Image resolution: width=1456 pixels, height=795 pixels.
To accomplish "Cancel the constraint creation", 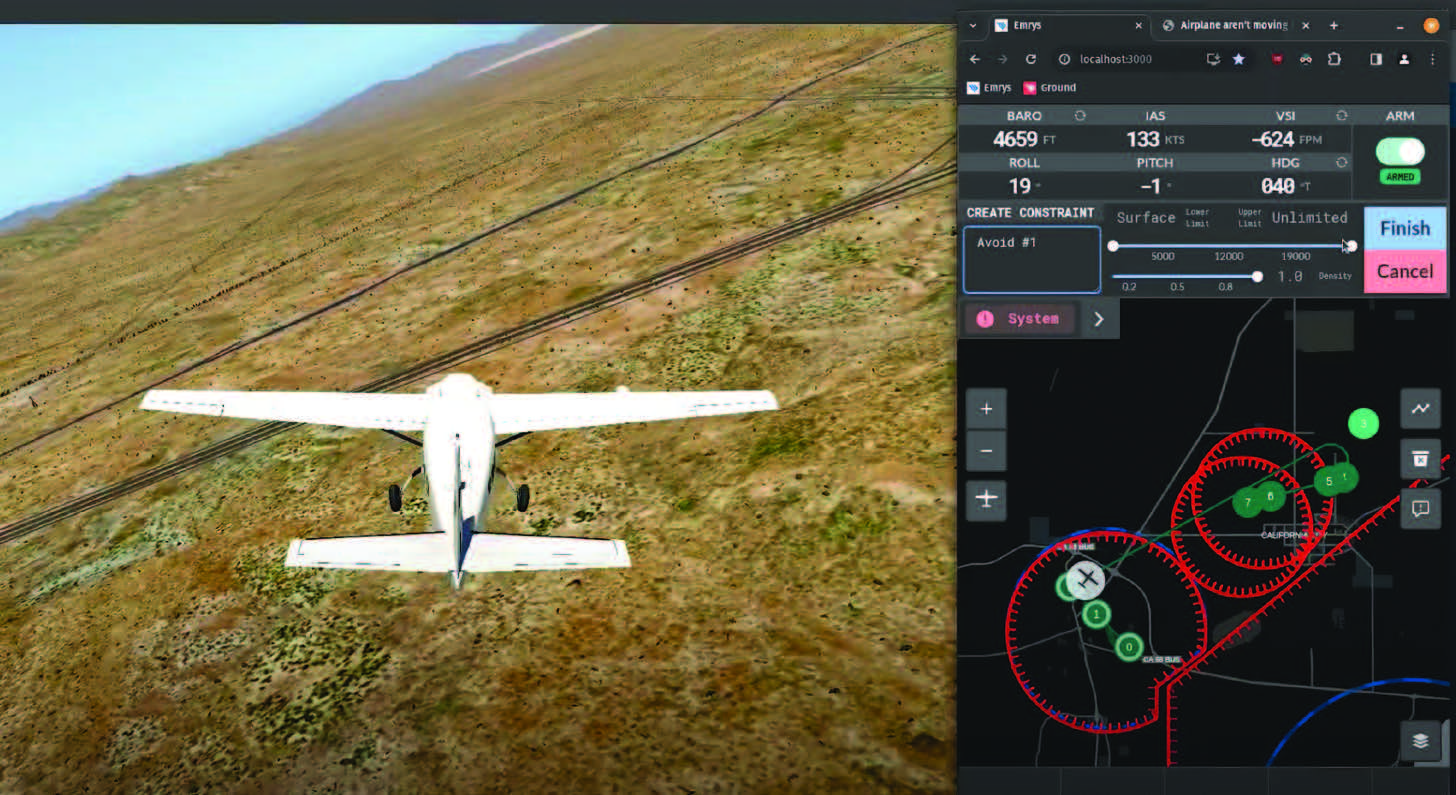I will (1404, 271).
